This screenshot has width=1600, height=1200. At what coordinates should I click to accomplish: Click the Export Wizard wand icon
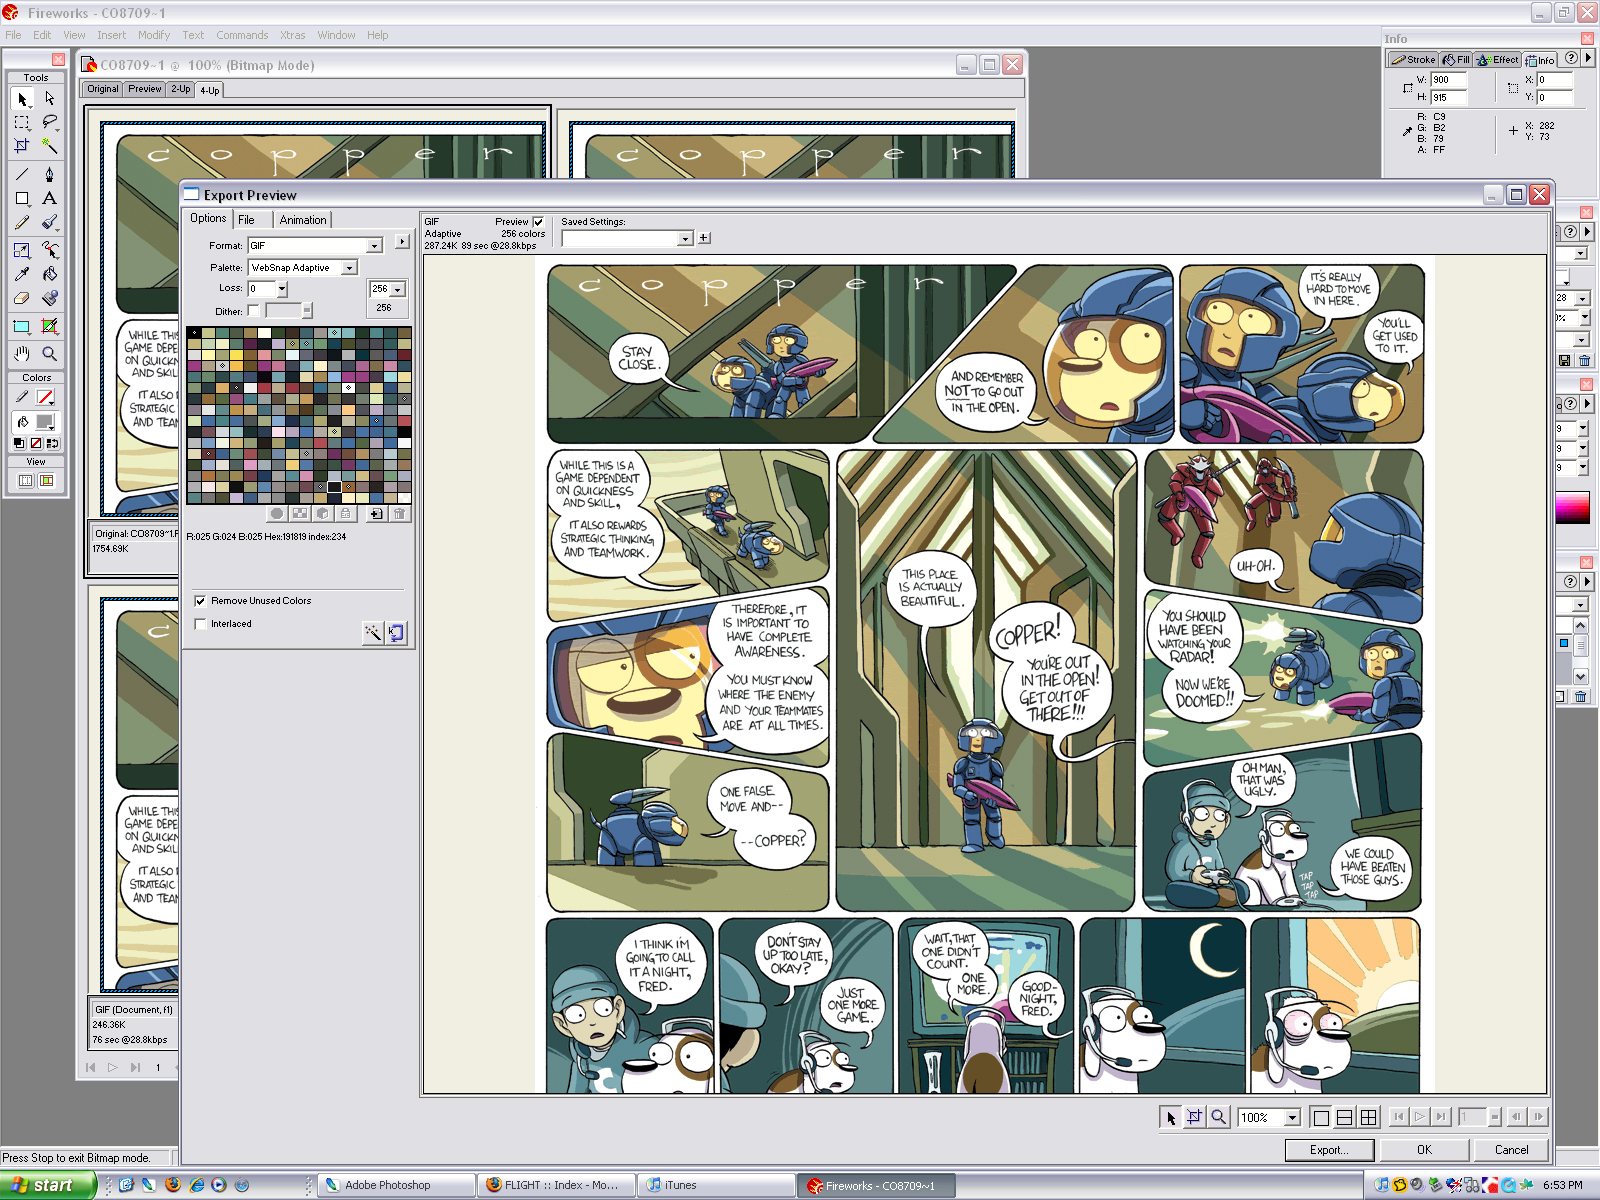pos(372,632)
